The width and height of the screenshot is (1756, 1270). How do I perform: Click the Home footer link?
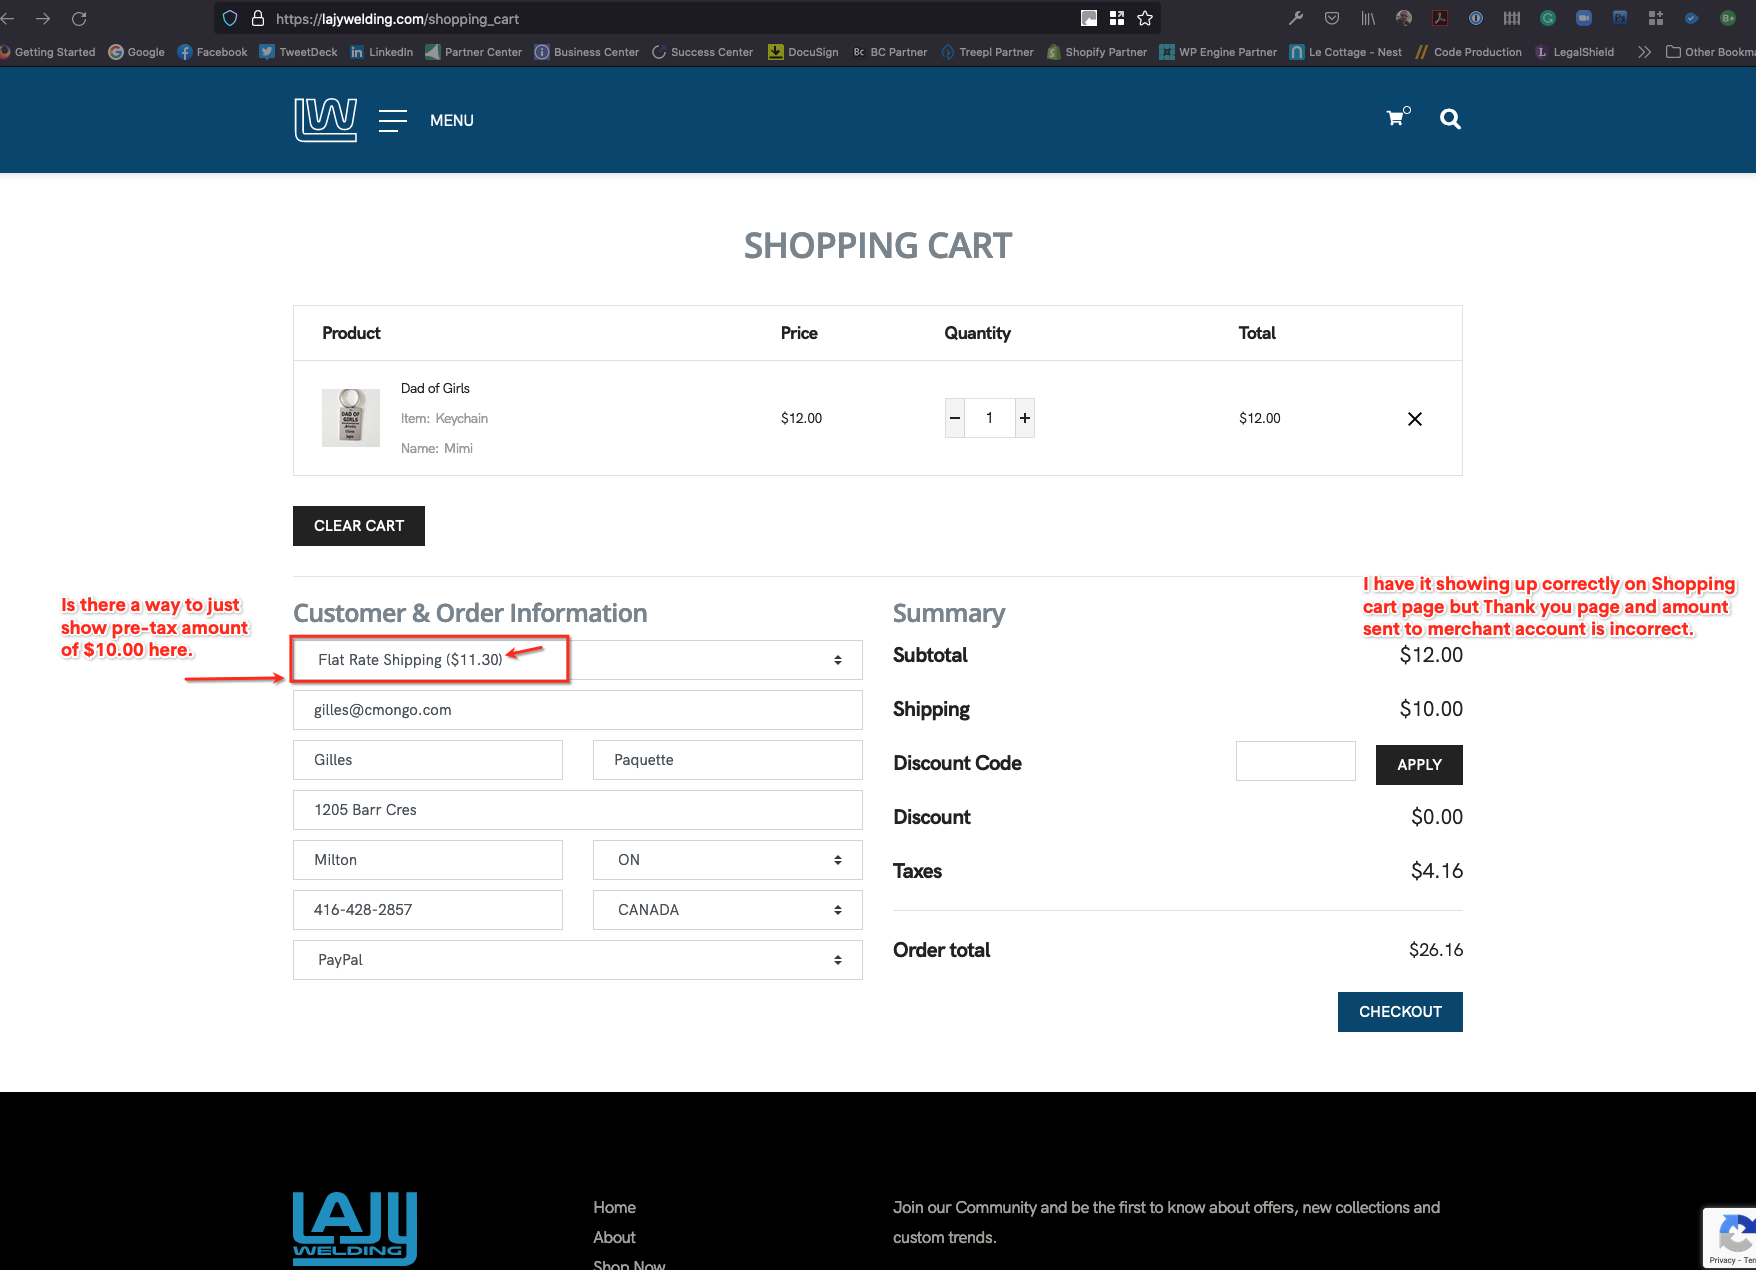(x=614, y=1208)
